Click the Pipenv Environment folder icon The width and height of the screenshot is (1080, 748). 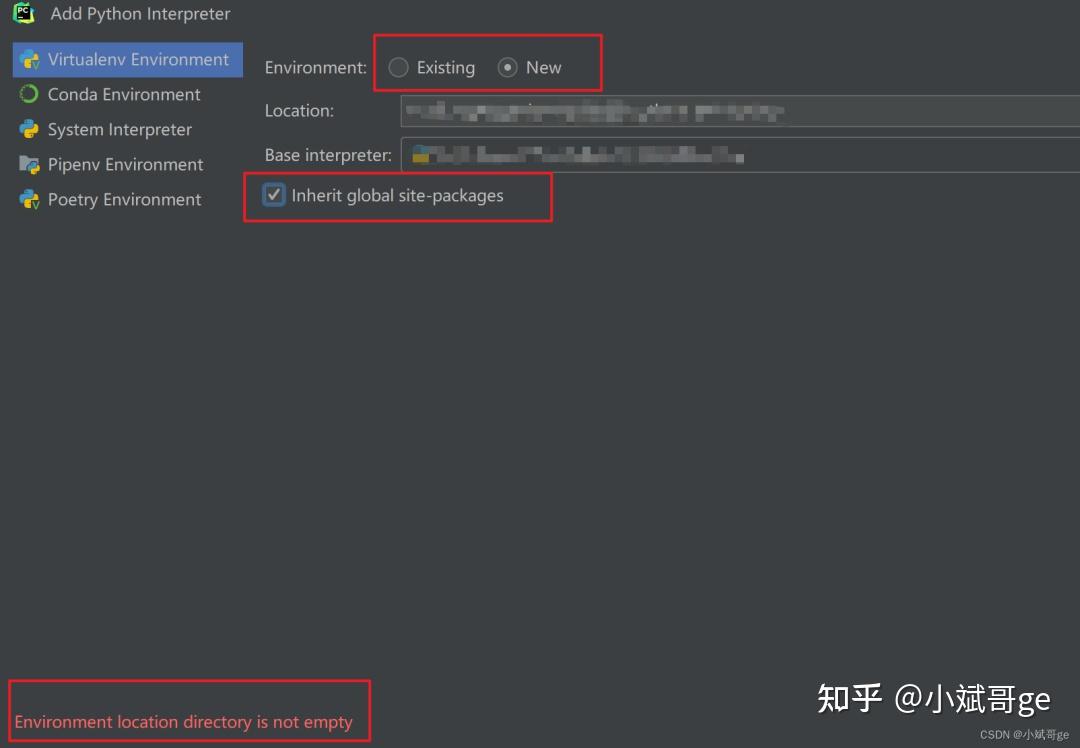click(30, 164)
